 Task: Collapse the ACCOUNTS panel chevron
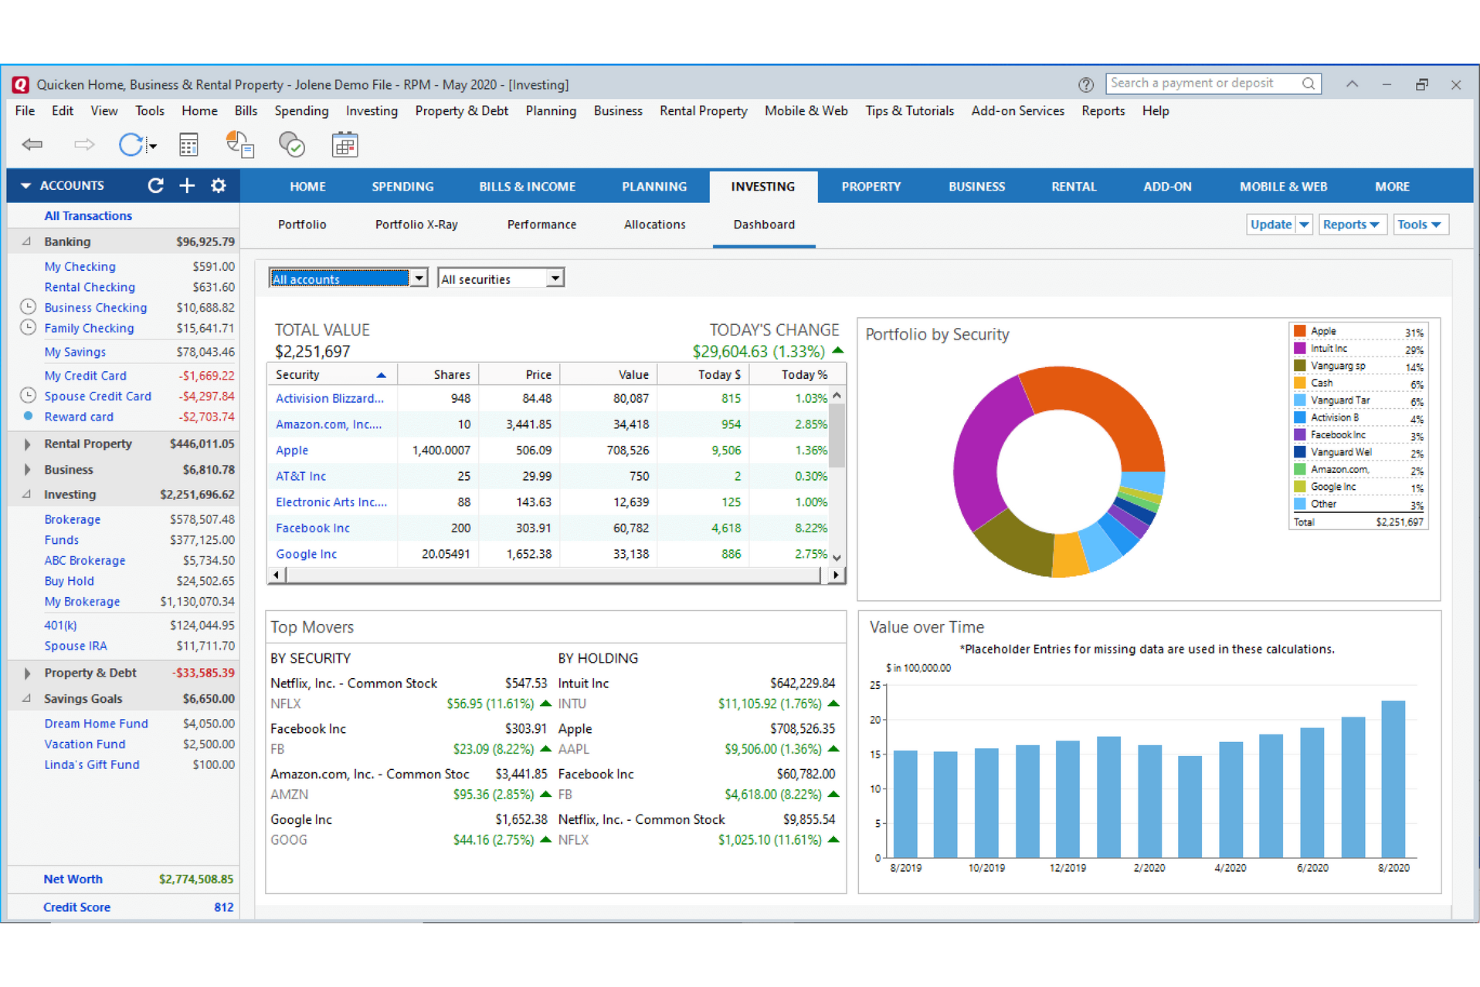point(25,185)
